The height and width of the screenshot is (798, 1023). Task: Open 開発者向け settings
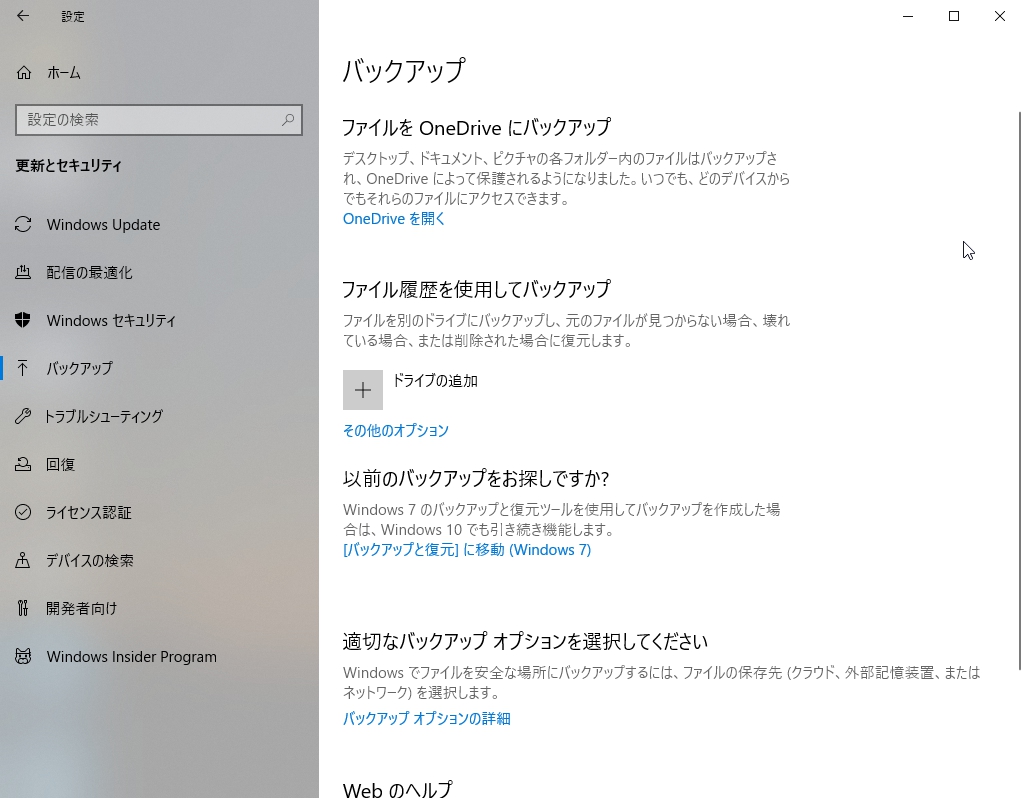tap(78, 608)
